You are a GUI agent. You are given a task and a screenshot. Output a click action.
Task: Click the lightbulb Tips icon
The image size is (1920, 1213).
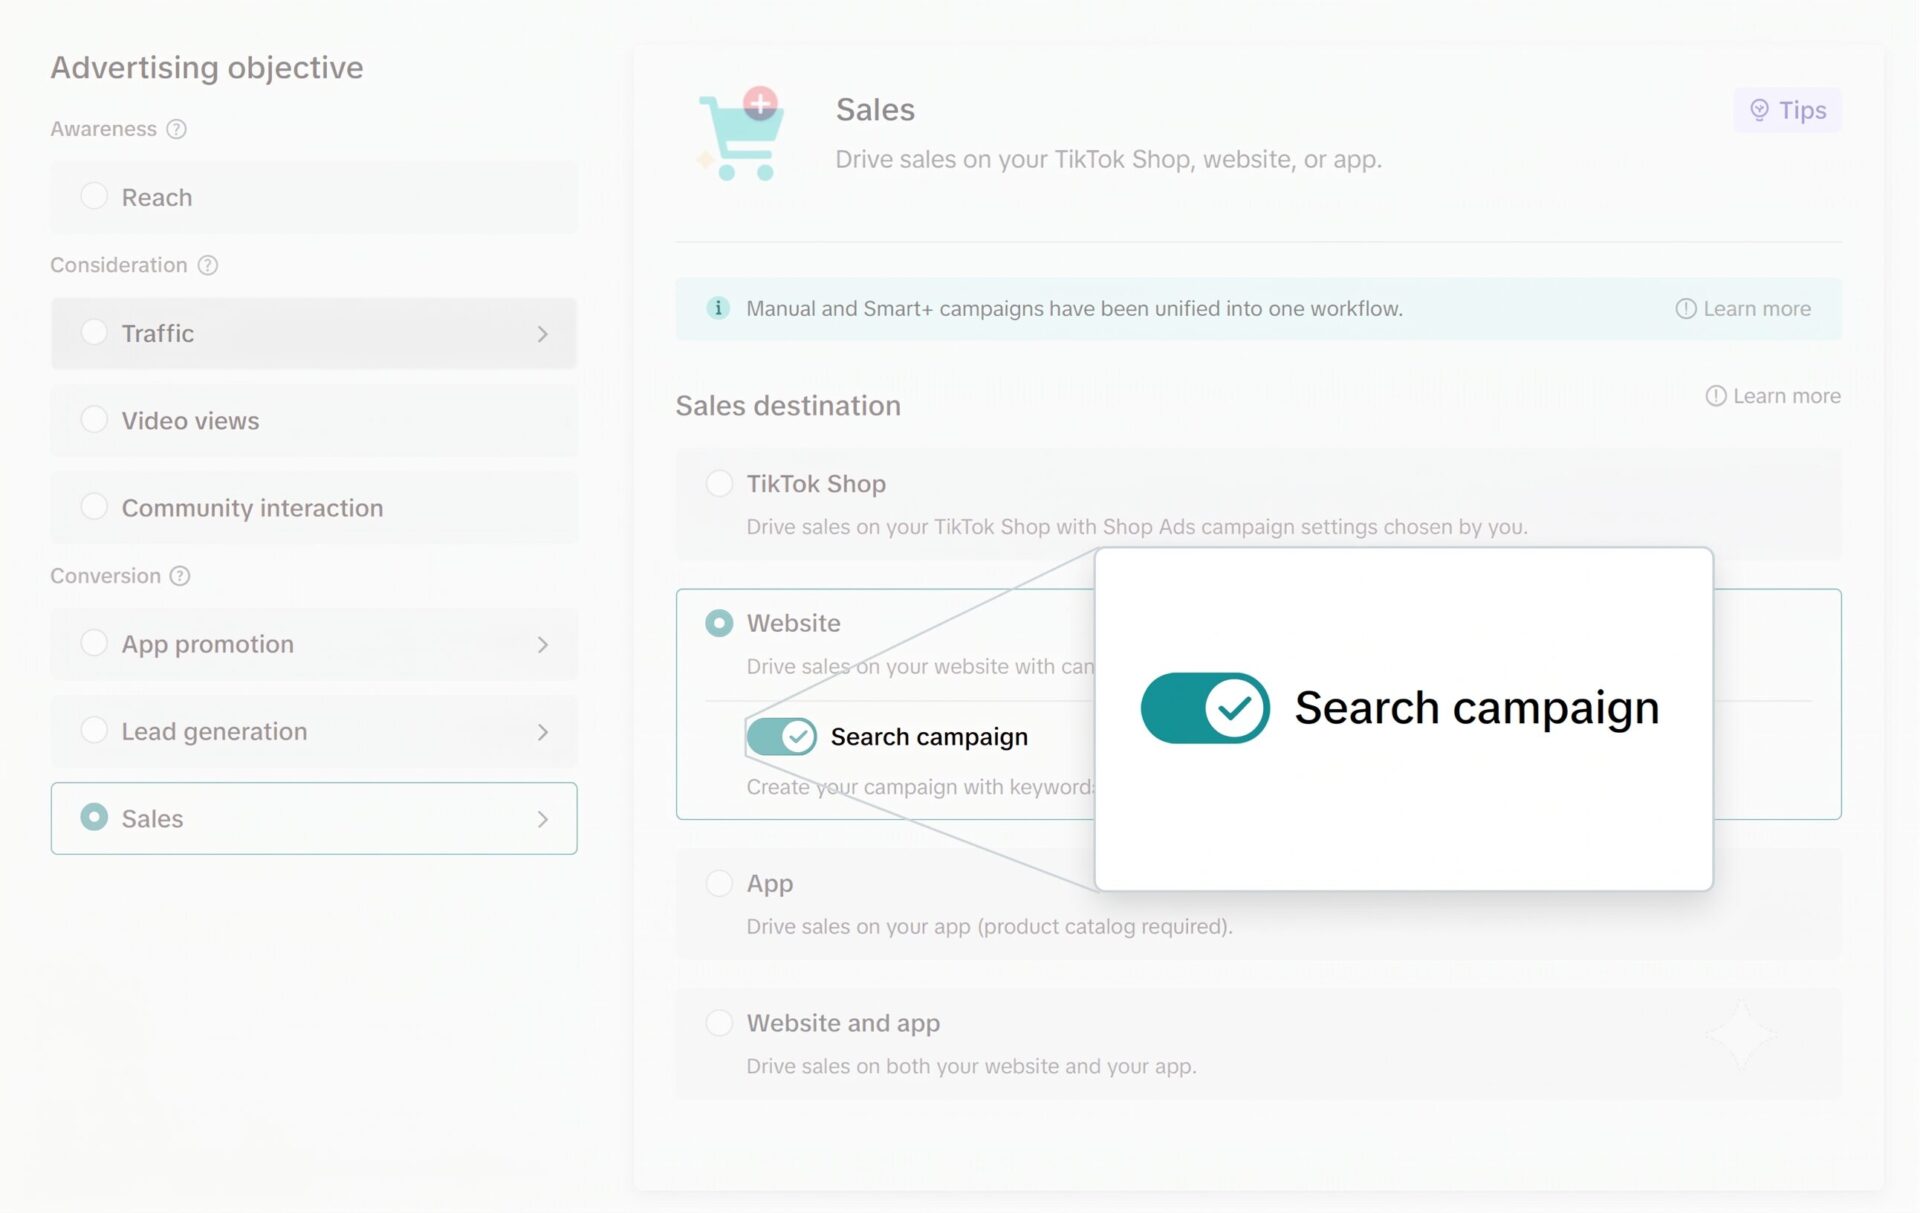point(1759,110)
